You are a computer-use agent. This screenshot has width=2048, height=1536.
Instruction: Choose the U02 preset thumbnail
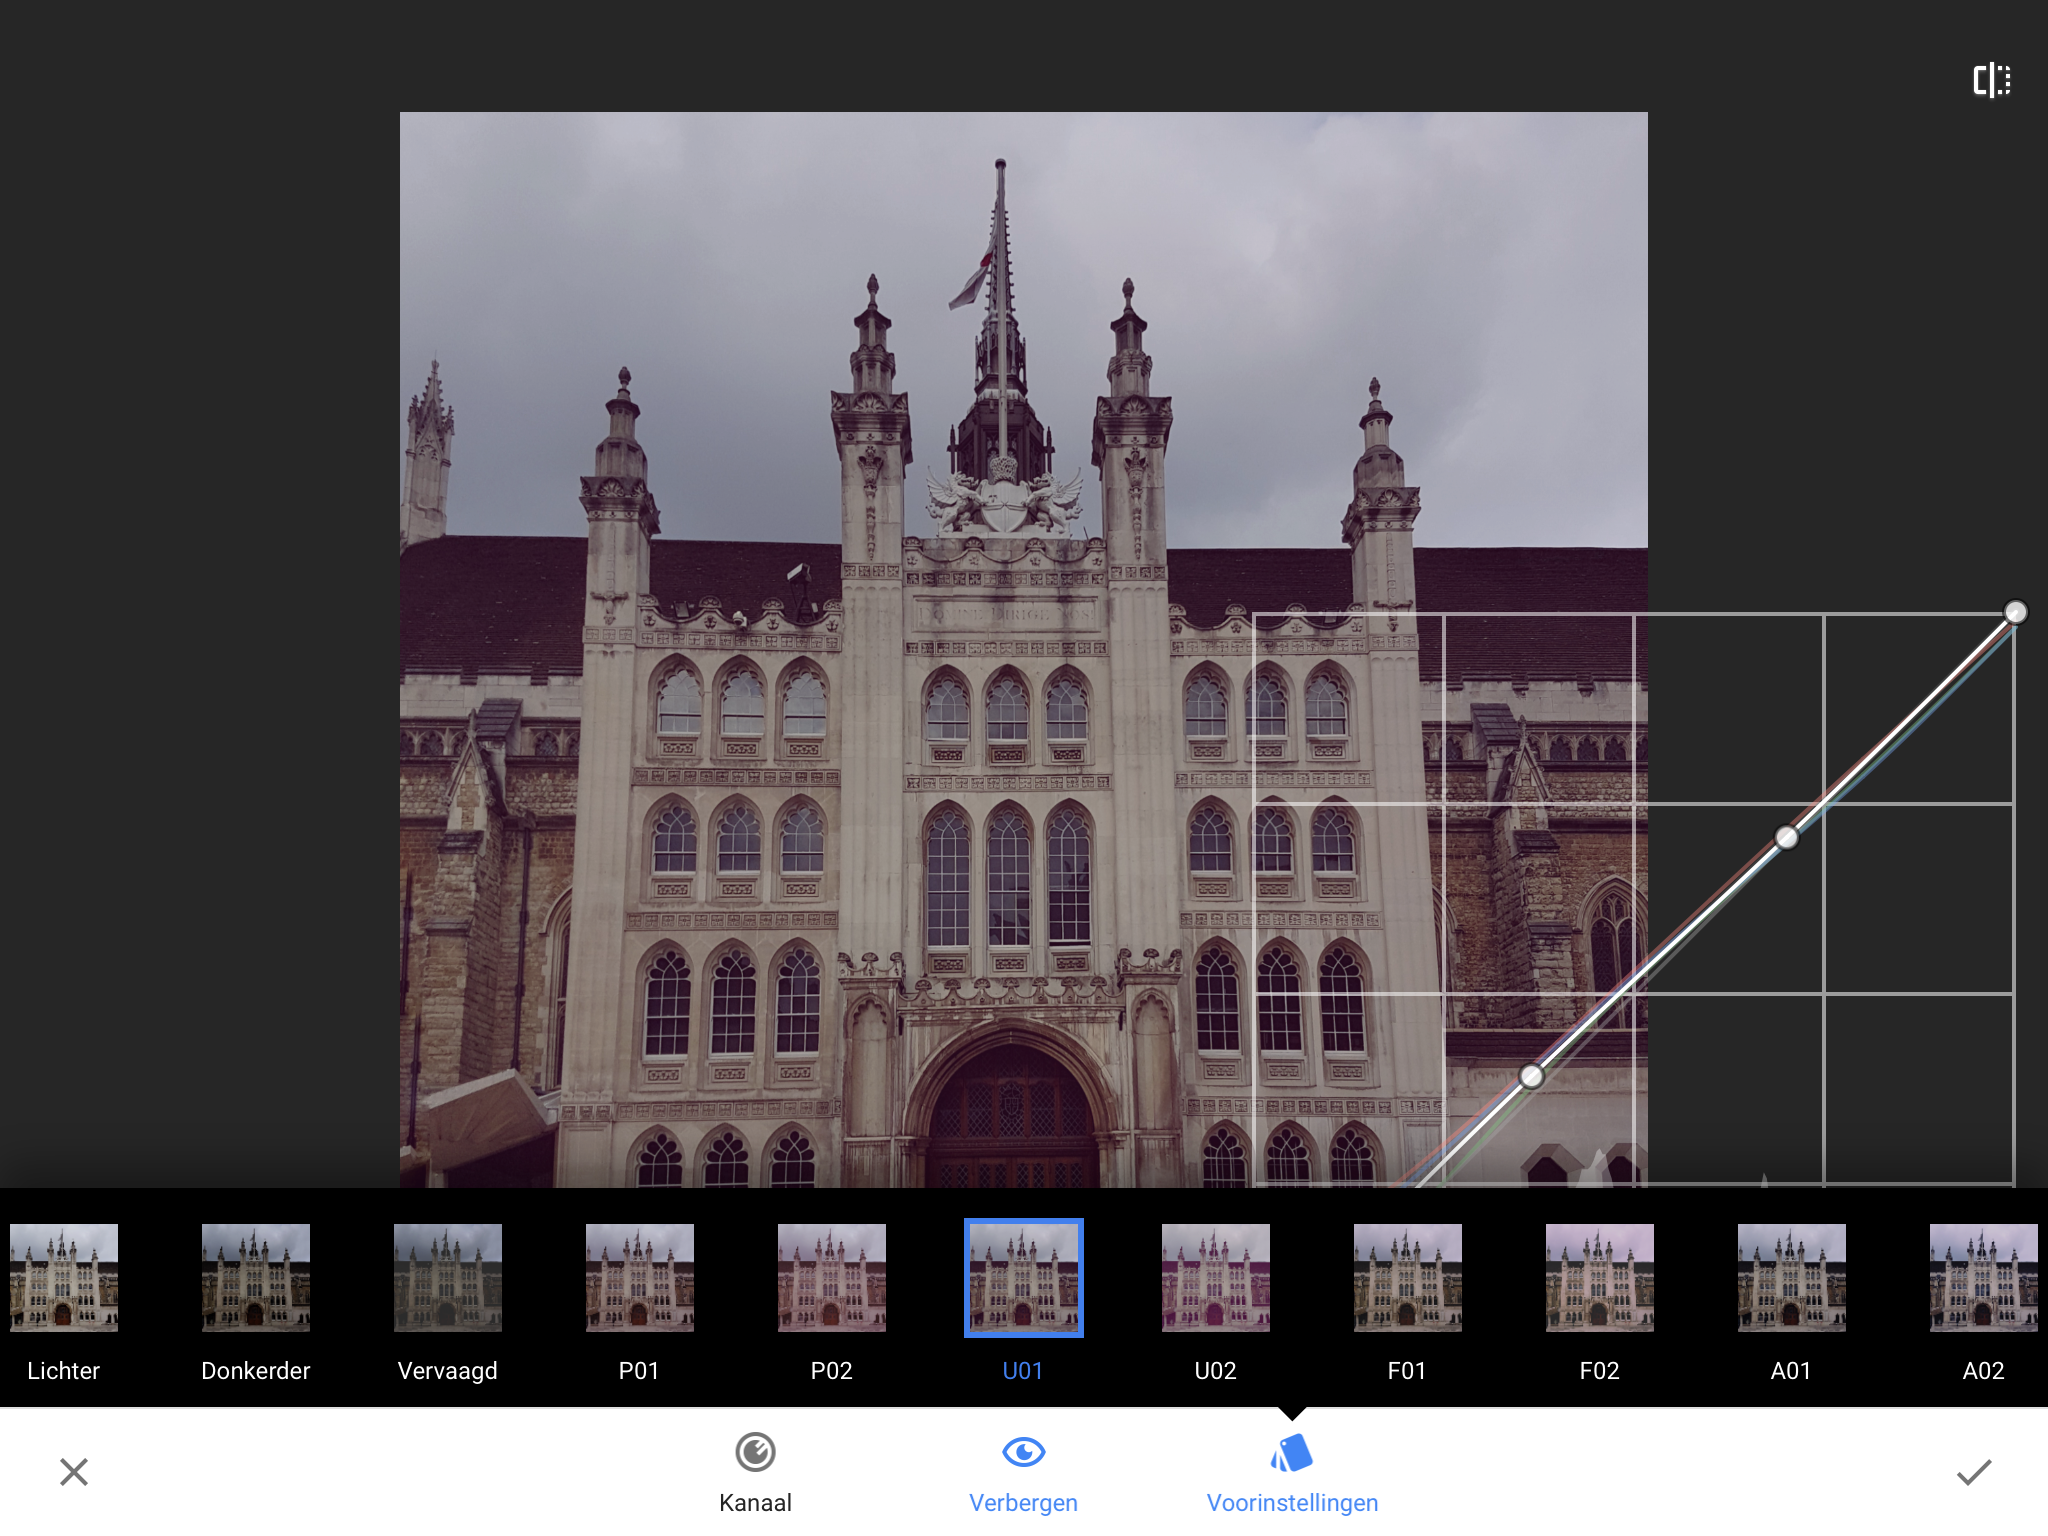click(x=1216, y=1278)
